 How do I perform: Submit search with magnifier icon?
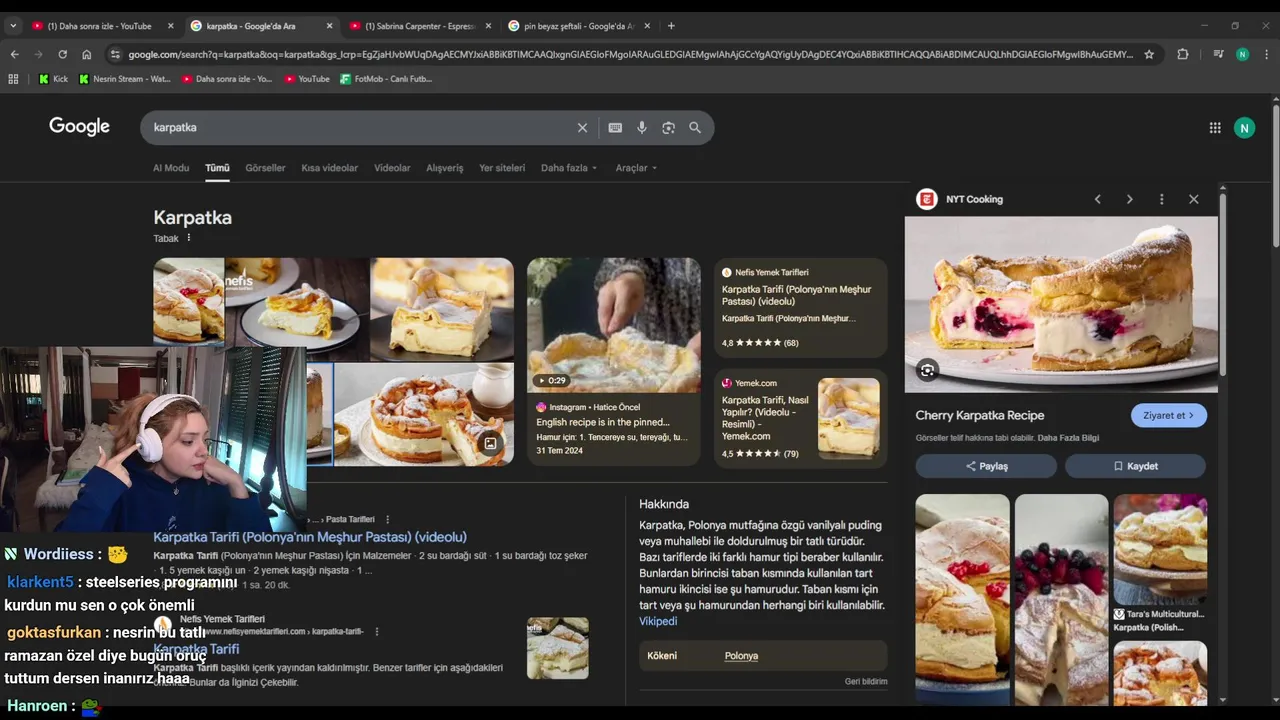tap(695, 127)
